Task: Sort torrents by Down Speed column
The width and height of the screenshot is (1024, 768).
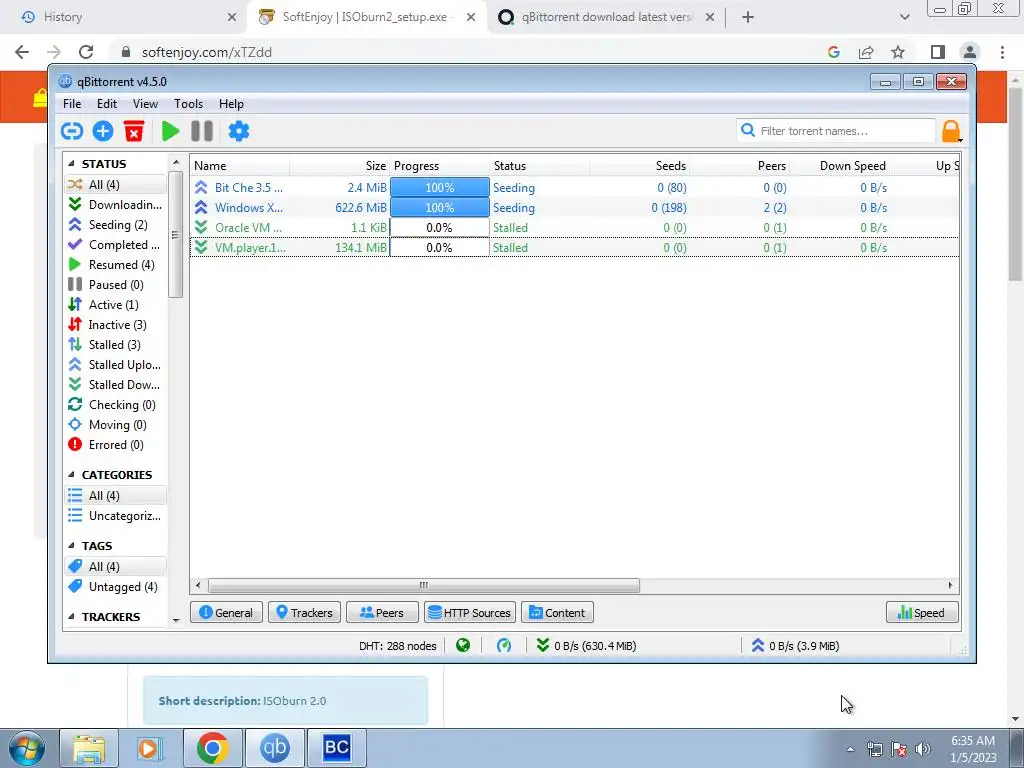Action: [x=840, y=166]
